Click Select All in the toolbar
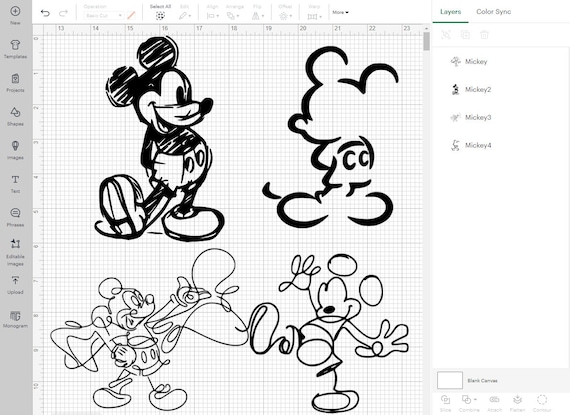 tap(160, 12)
